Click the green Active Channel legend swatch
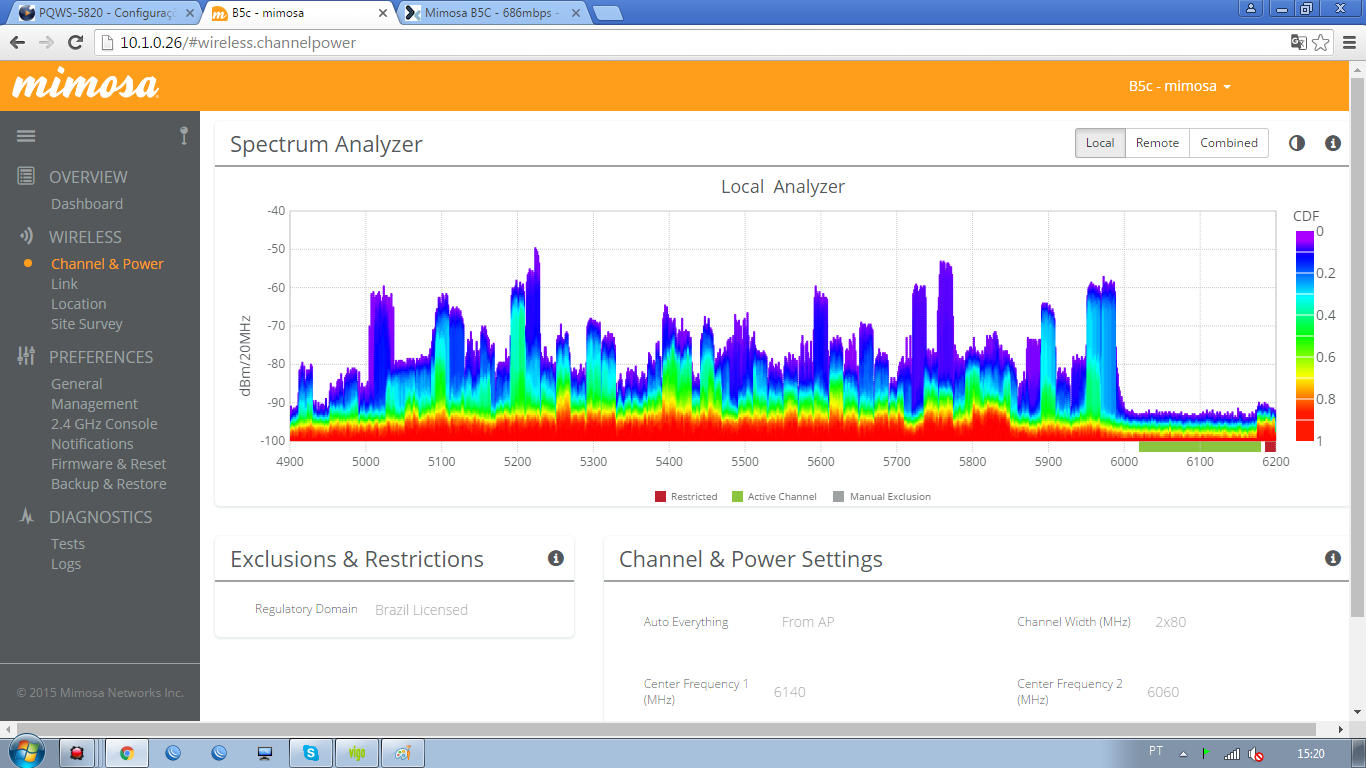 737,496
